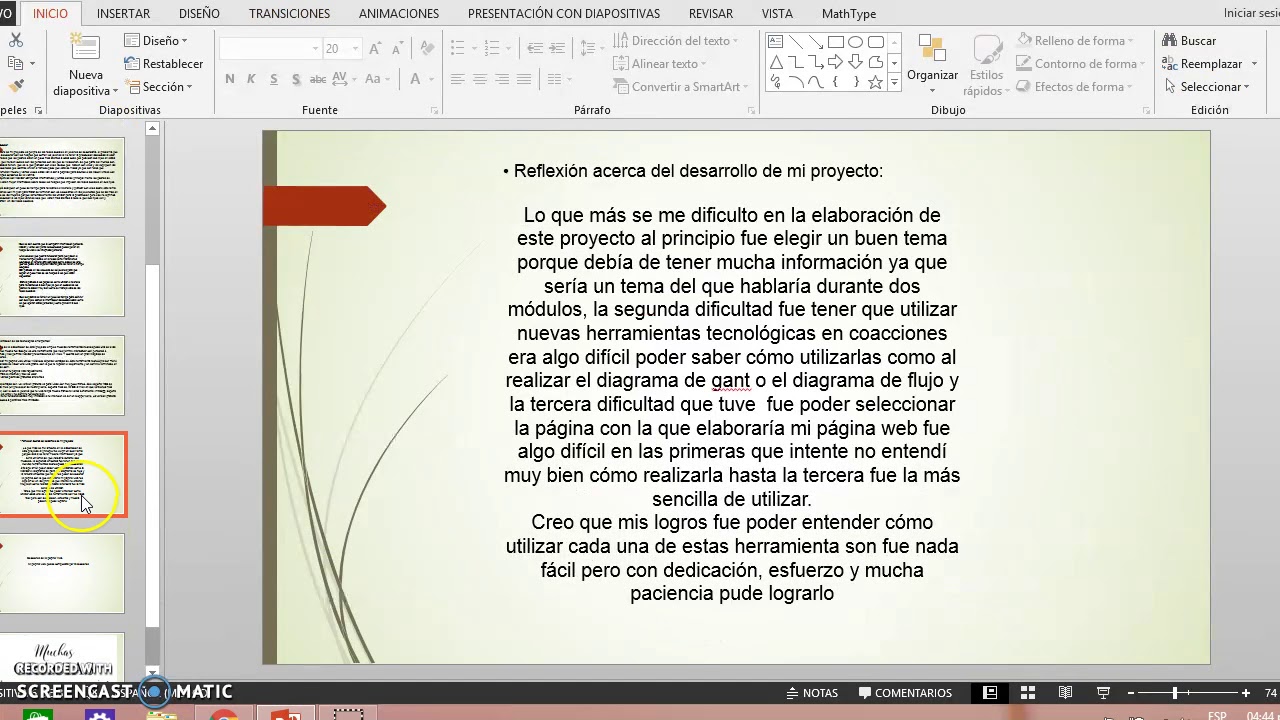
Task: Open the font size 20 dropdown
Action: 355,48
